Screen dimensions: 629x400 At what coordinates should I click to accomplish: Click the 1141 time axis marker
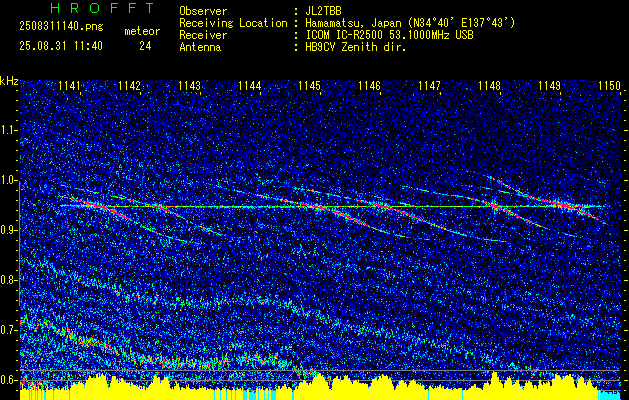coord(69,86)
